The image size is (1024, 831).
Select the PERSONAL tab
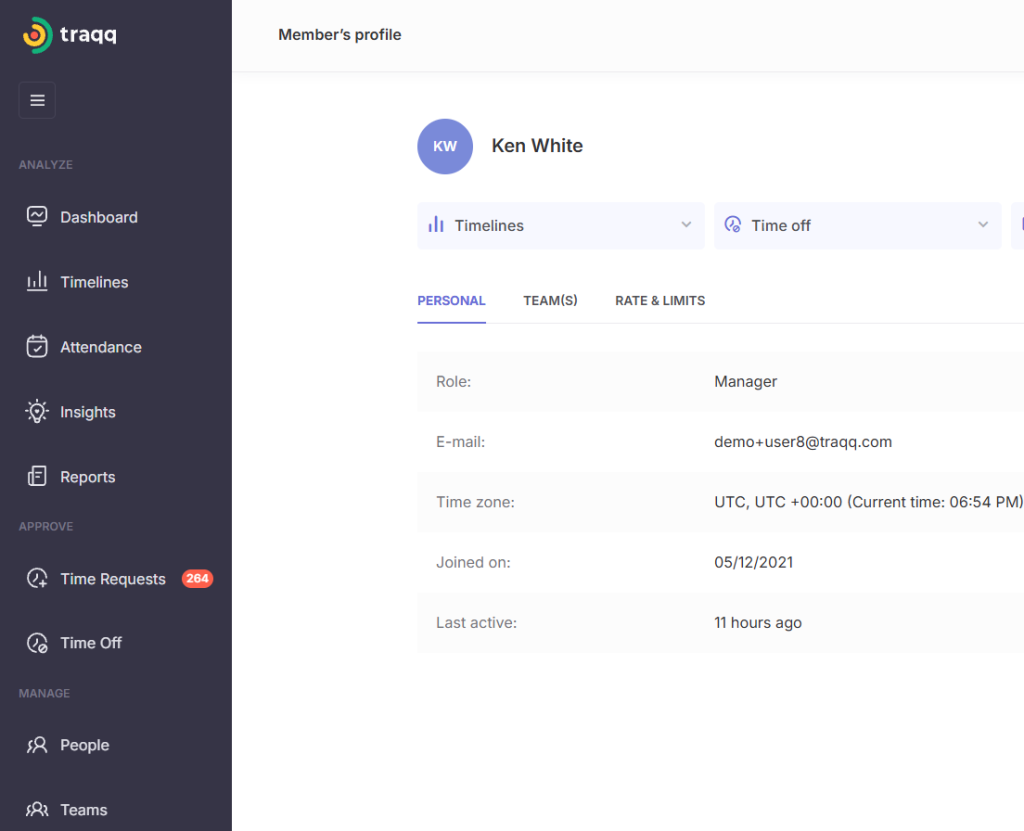tap(451, 301)
